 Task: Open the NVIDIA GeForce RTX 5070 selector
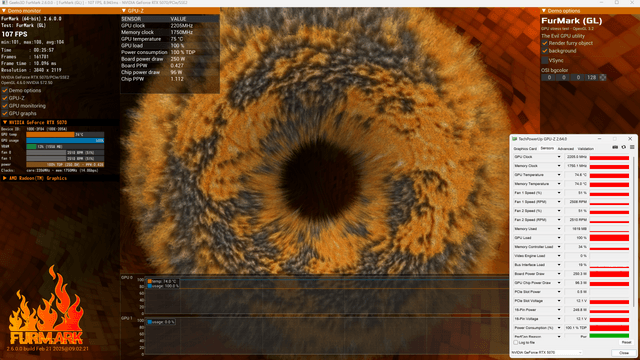point(547,352)
